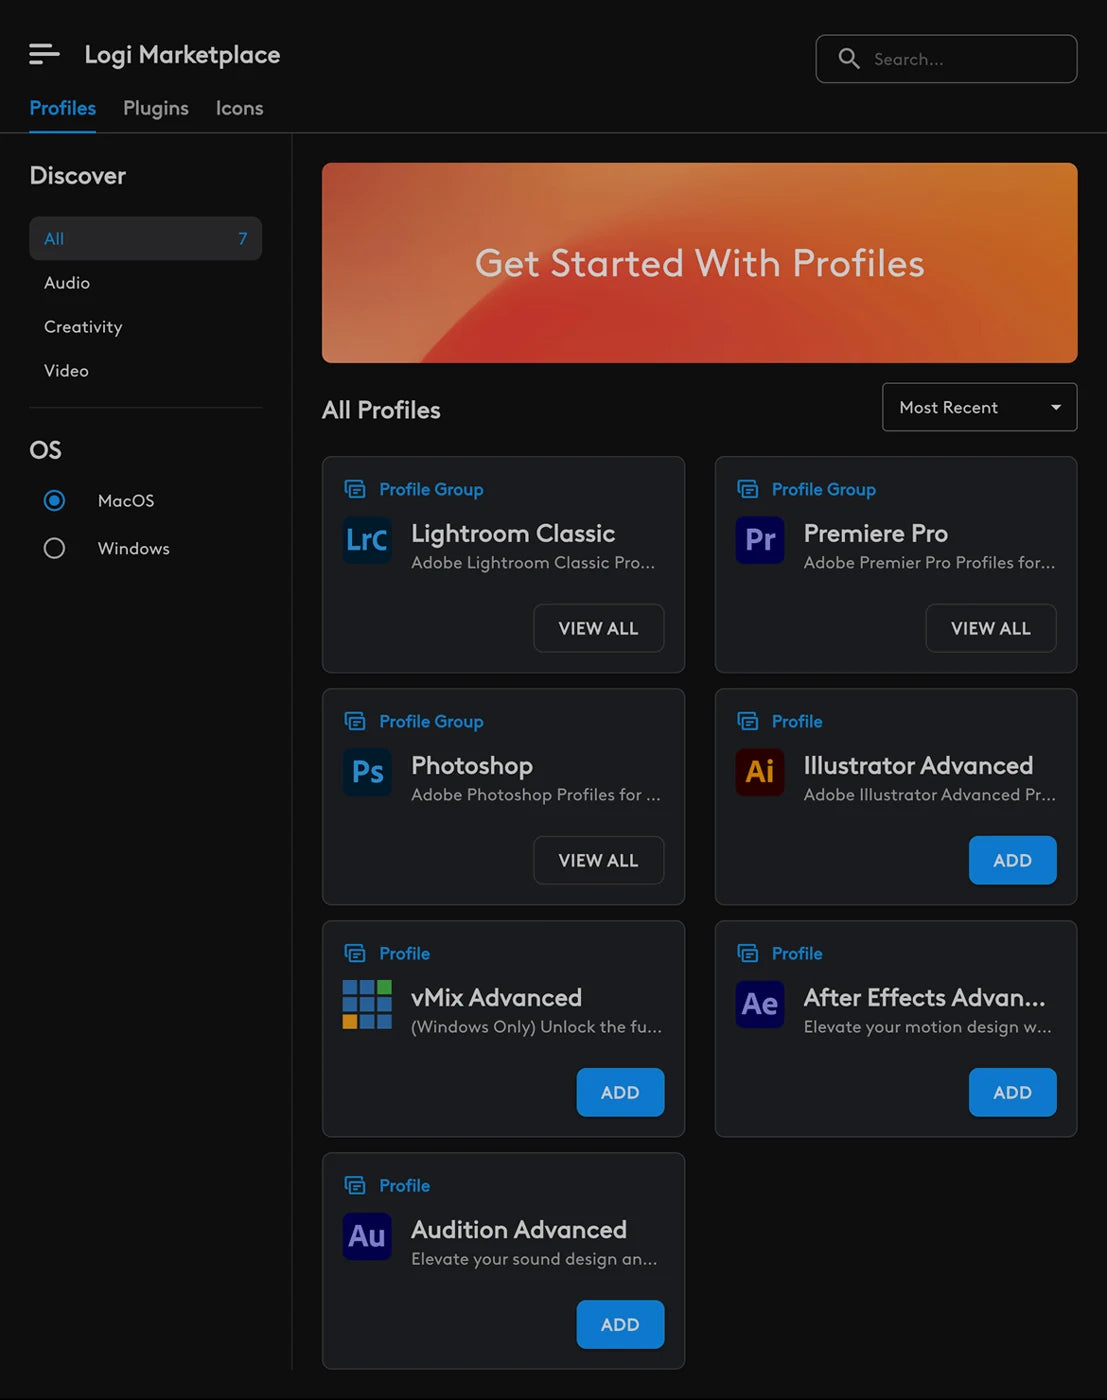The height and width of the screenshot is (1400, 1107).
Task: Add the Illustrator Advanced profile
Action: pos(1012,860)
